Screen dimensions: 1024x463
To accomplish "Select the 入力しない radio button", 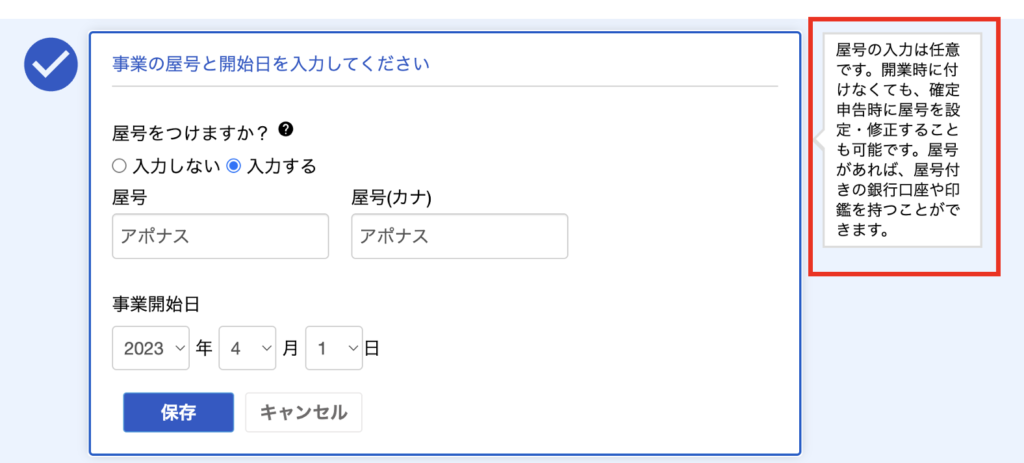I will [x=119, y=166].
